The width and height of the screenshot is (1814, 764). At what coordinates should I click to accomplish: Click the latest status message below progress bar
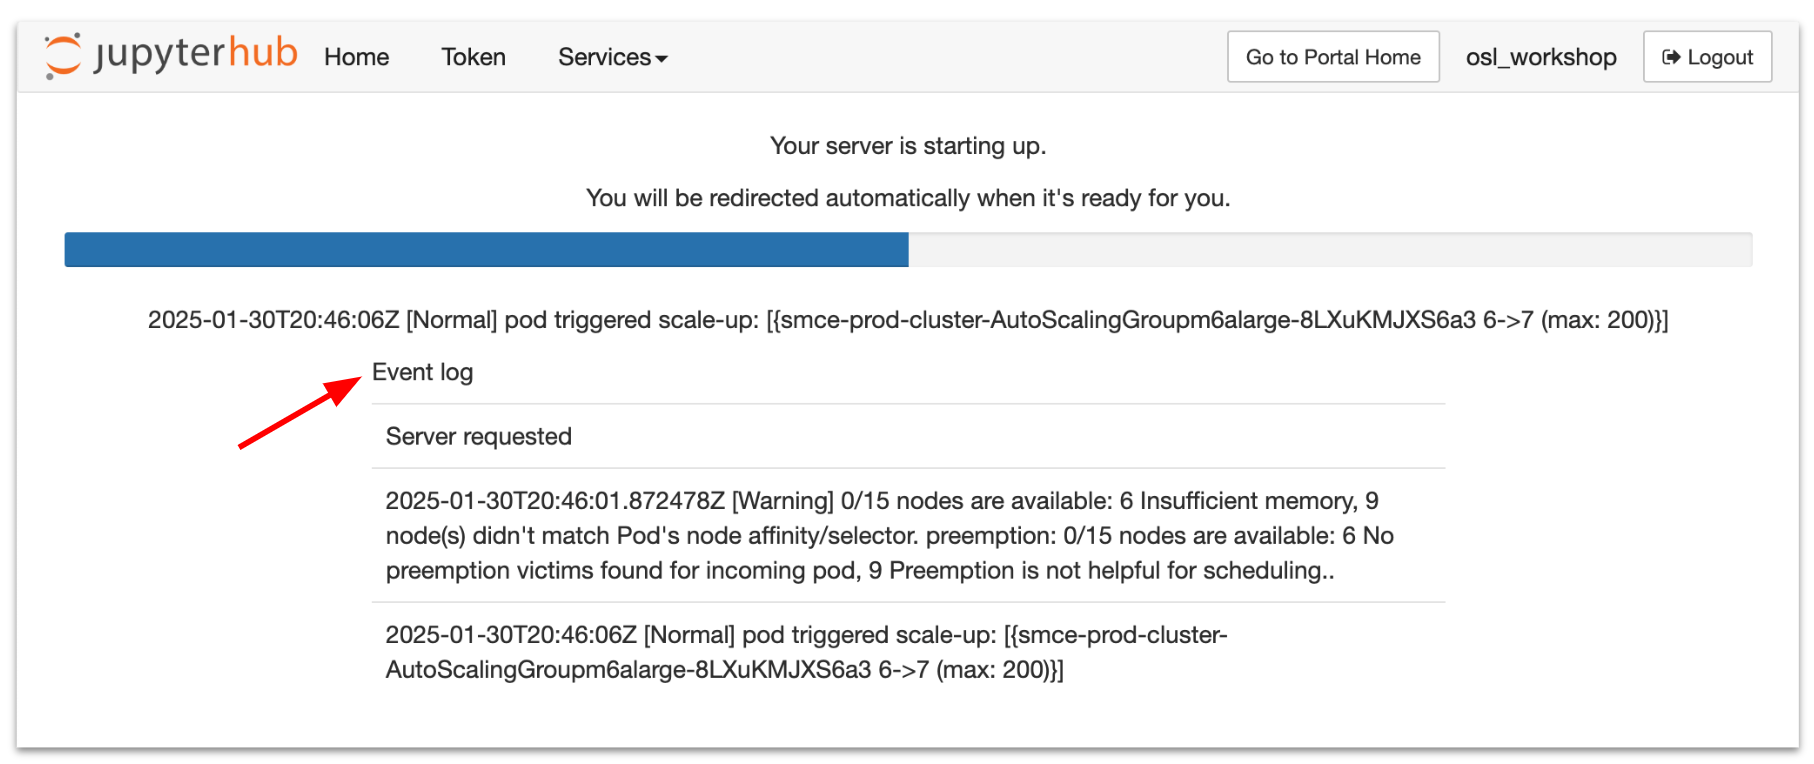(x=907, y=320)
